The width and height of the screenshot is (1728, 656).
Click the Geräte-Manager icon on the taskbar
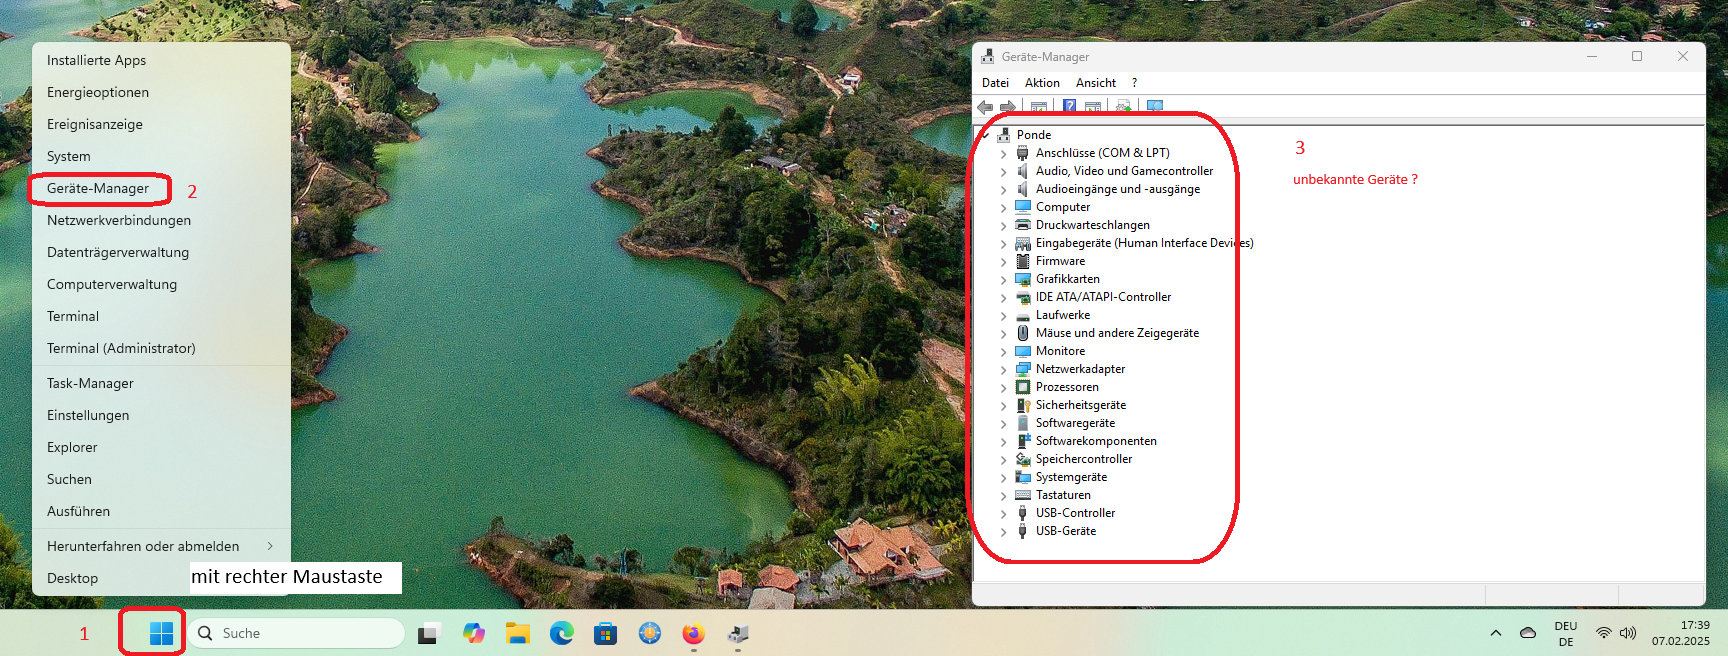tap(738, 633)
